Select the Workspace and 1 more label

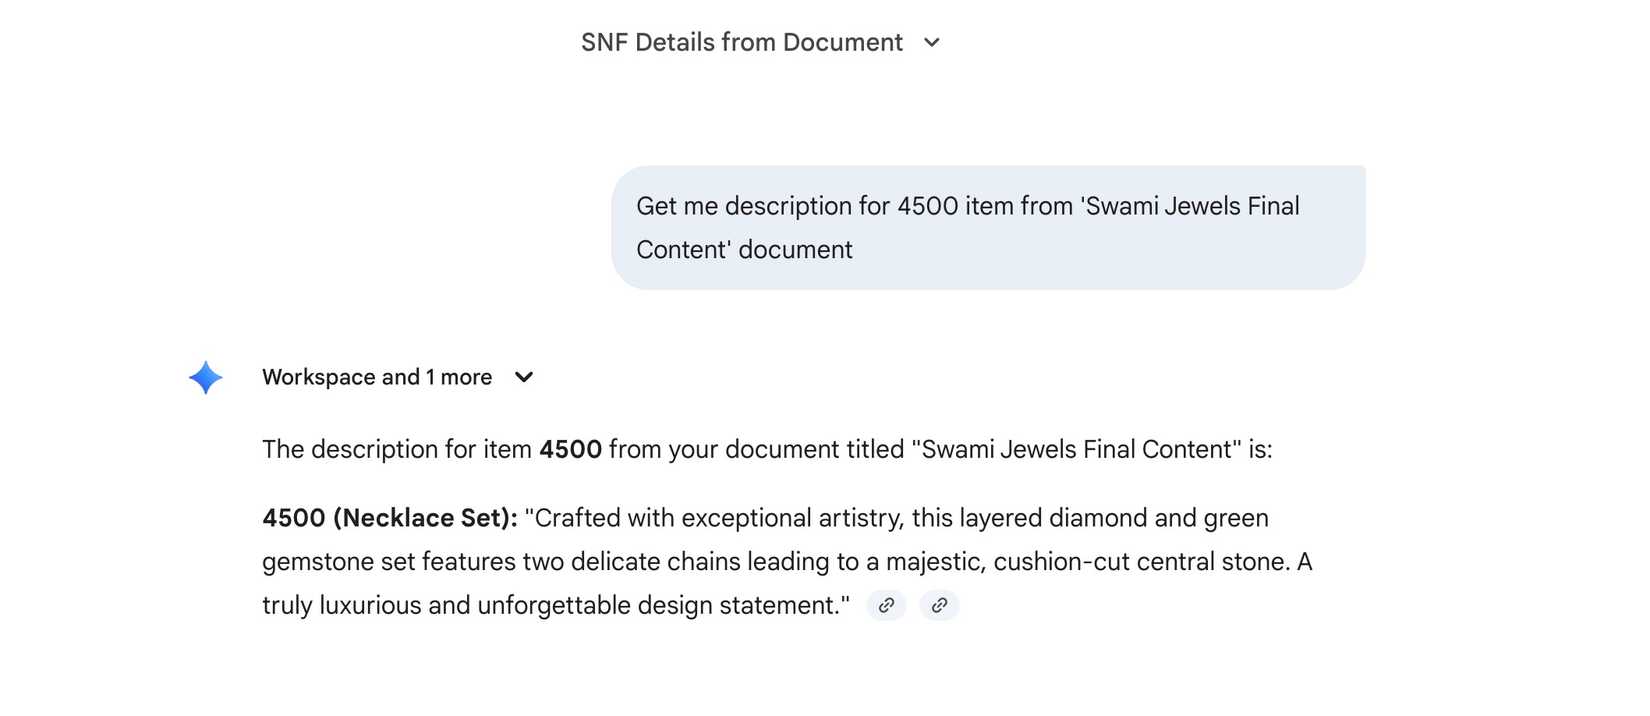pyautogui.click(x=377, y=377)
